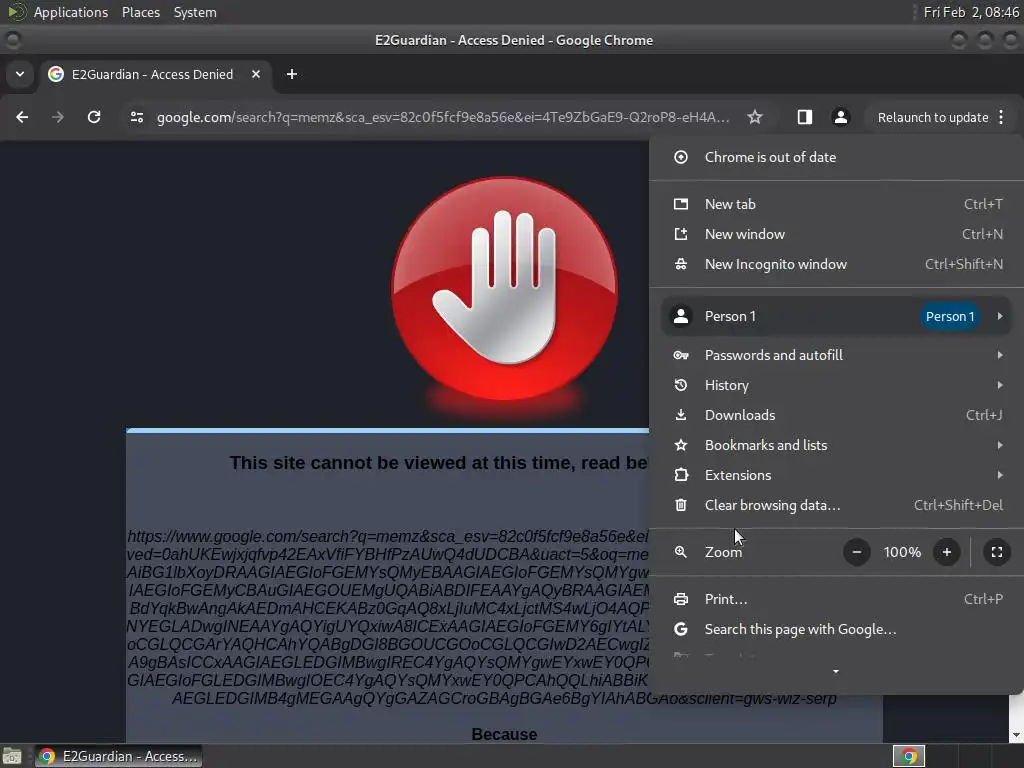Click the Google G icon in menu

680,630
